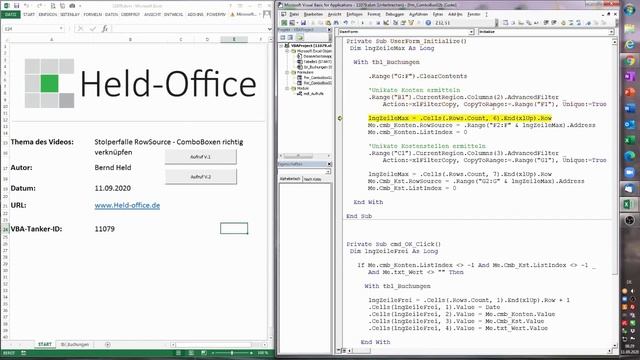Click the Chrome icon in the taskbar

point(630,61)
